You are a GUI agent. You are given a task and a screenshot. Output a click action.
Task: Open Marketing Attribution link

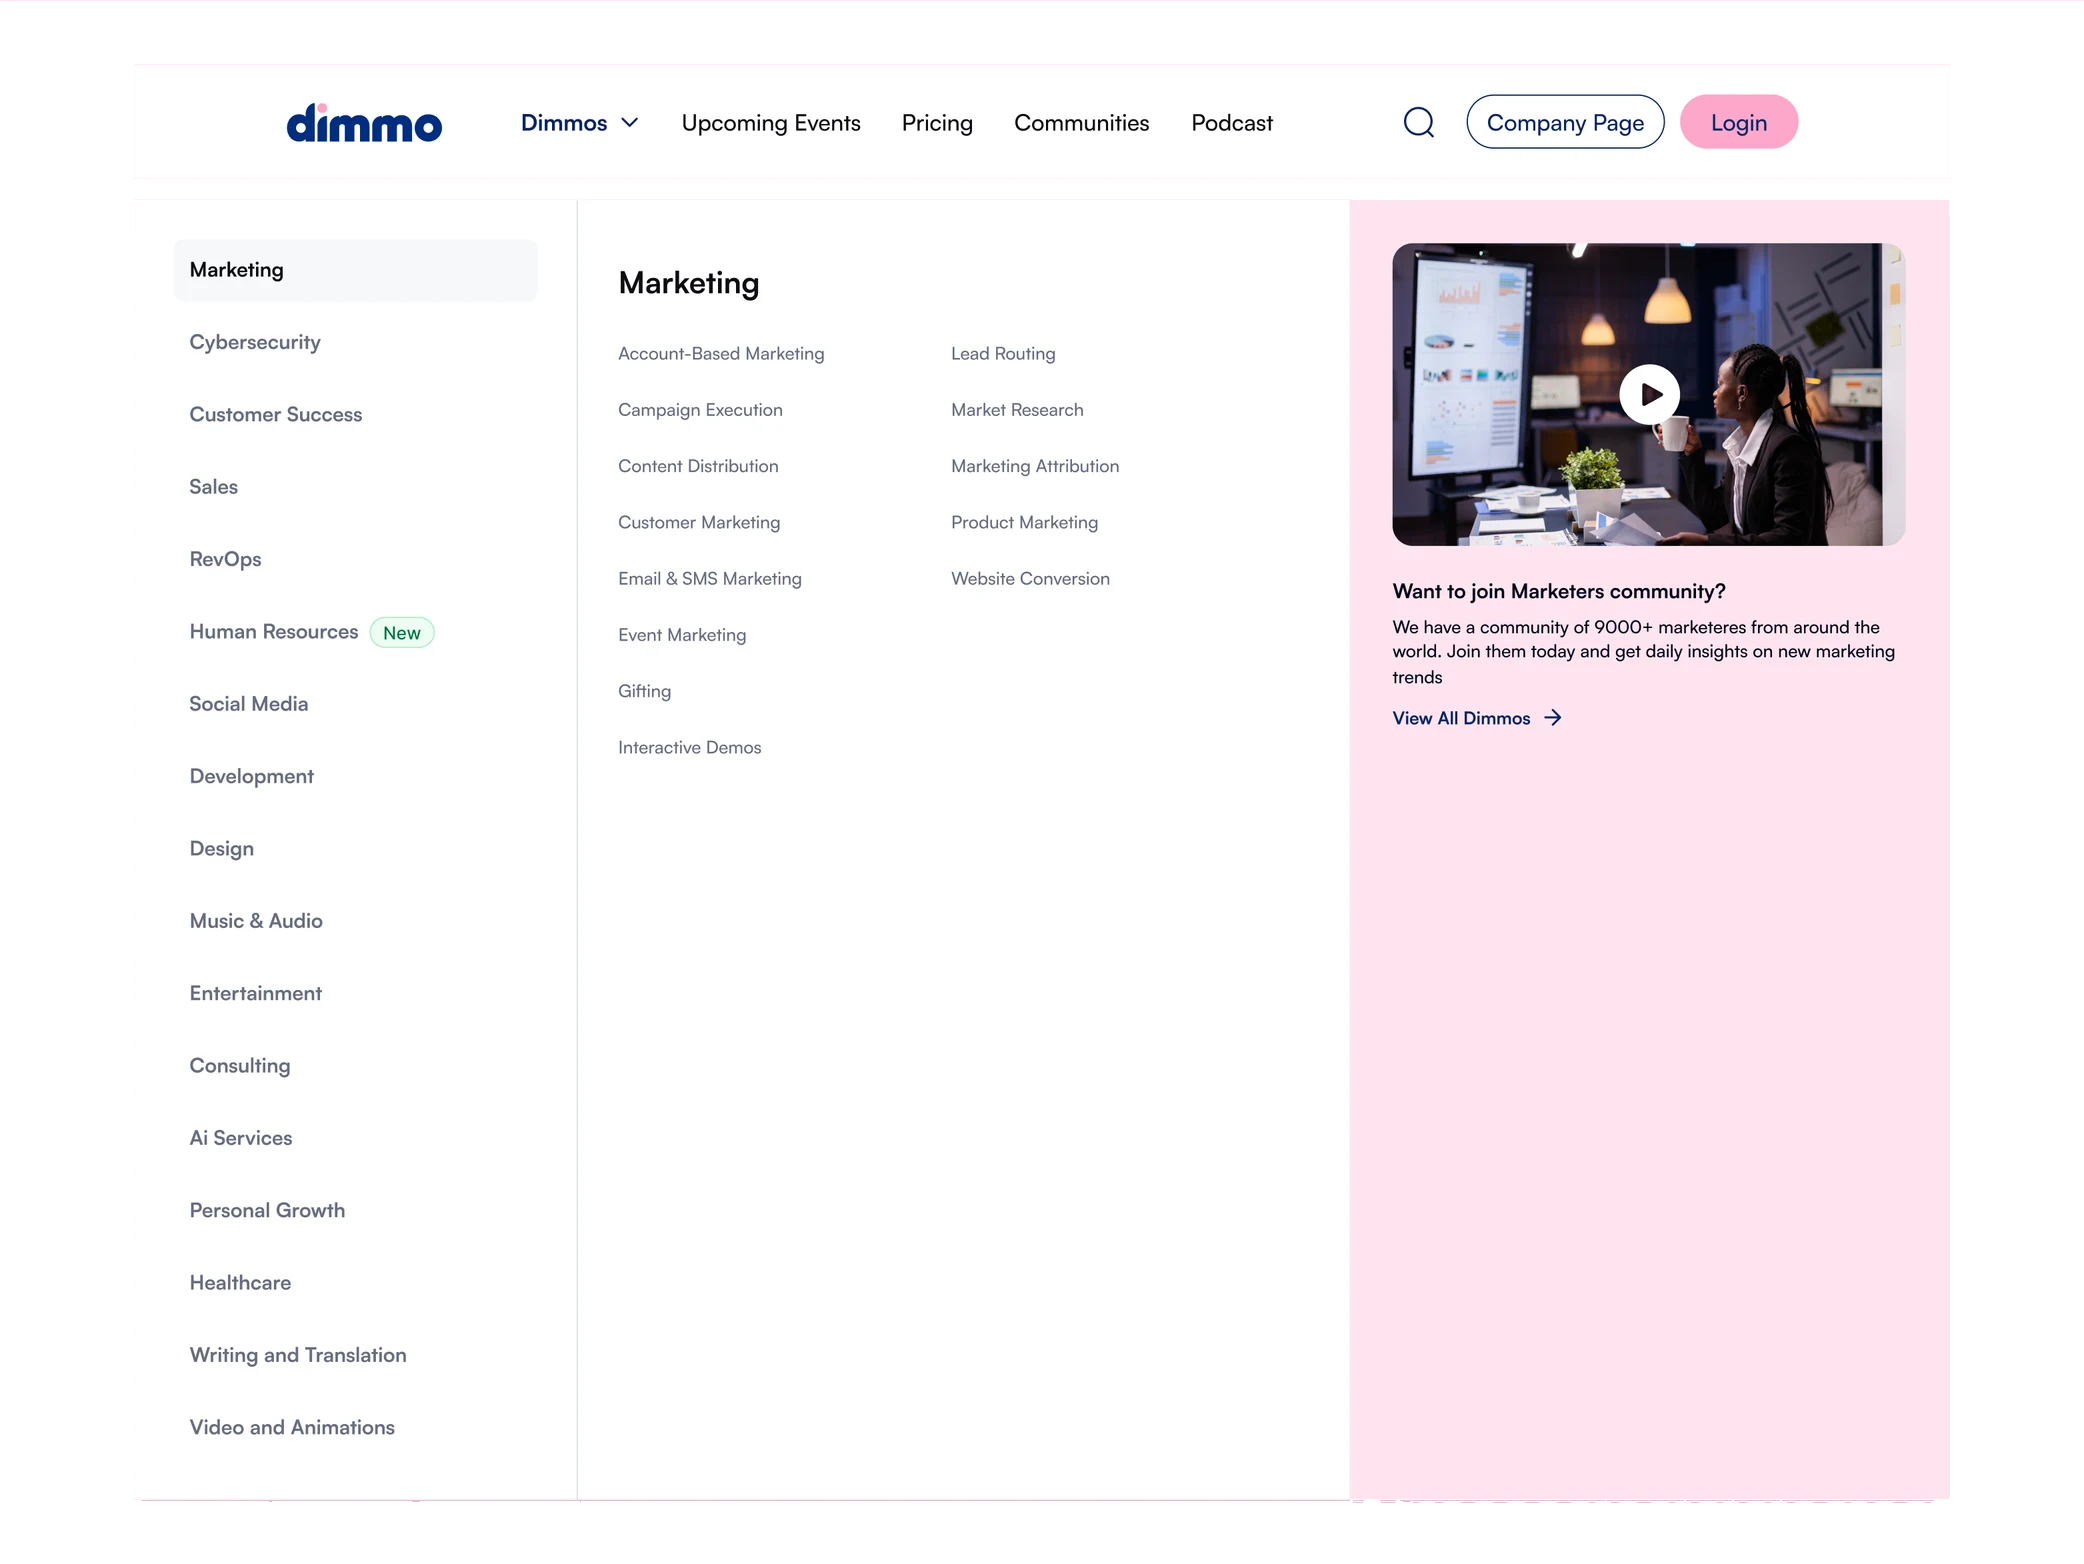click(1035, 466)
